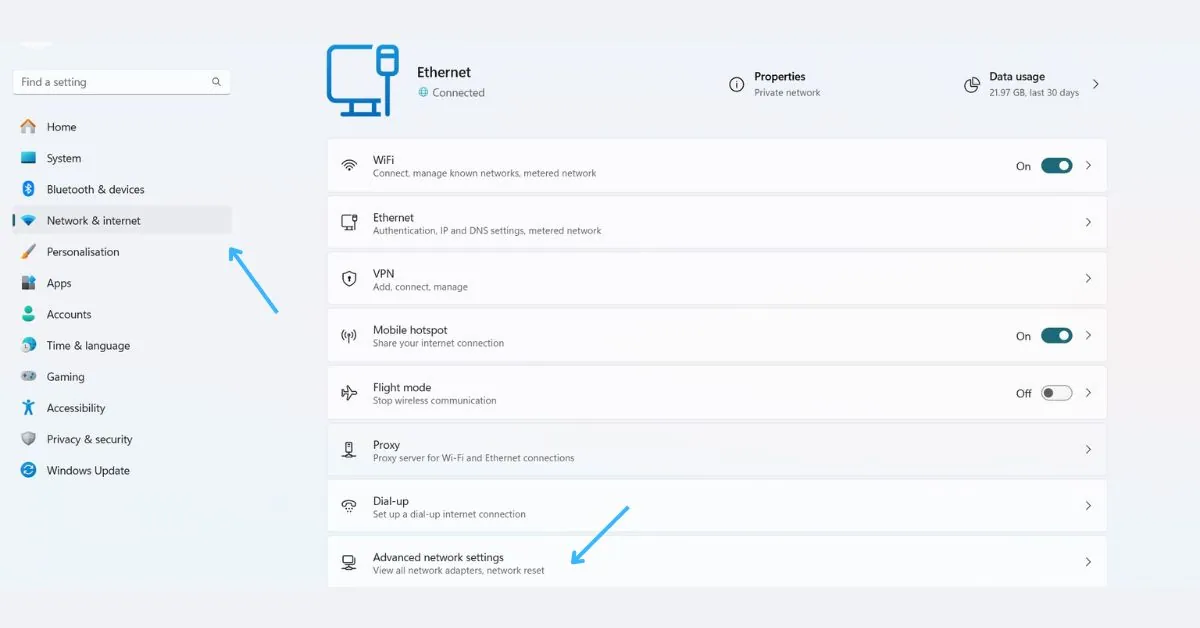The width and height of the screenshot is (1200, 628).
Task: Click the Time & language globe icon
Action: [28, 345]
